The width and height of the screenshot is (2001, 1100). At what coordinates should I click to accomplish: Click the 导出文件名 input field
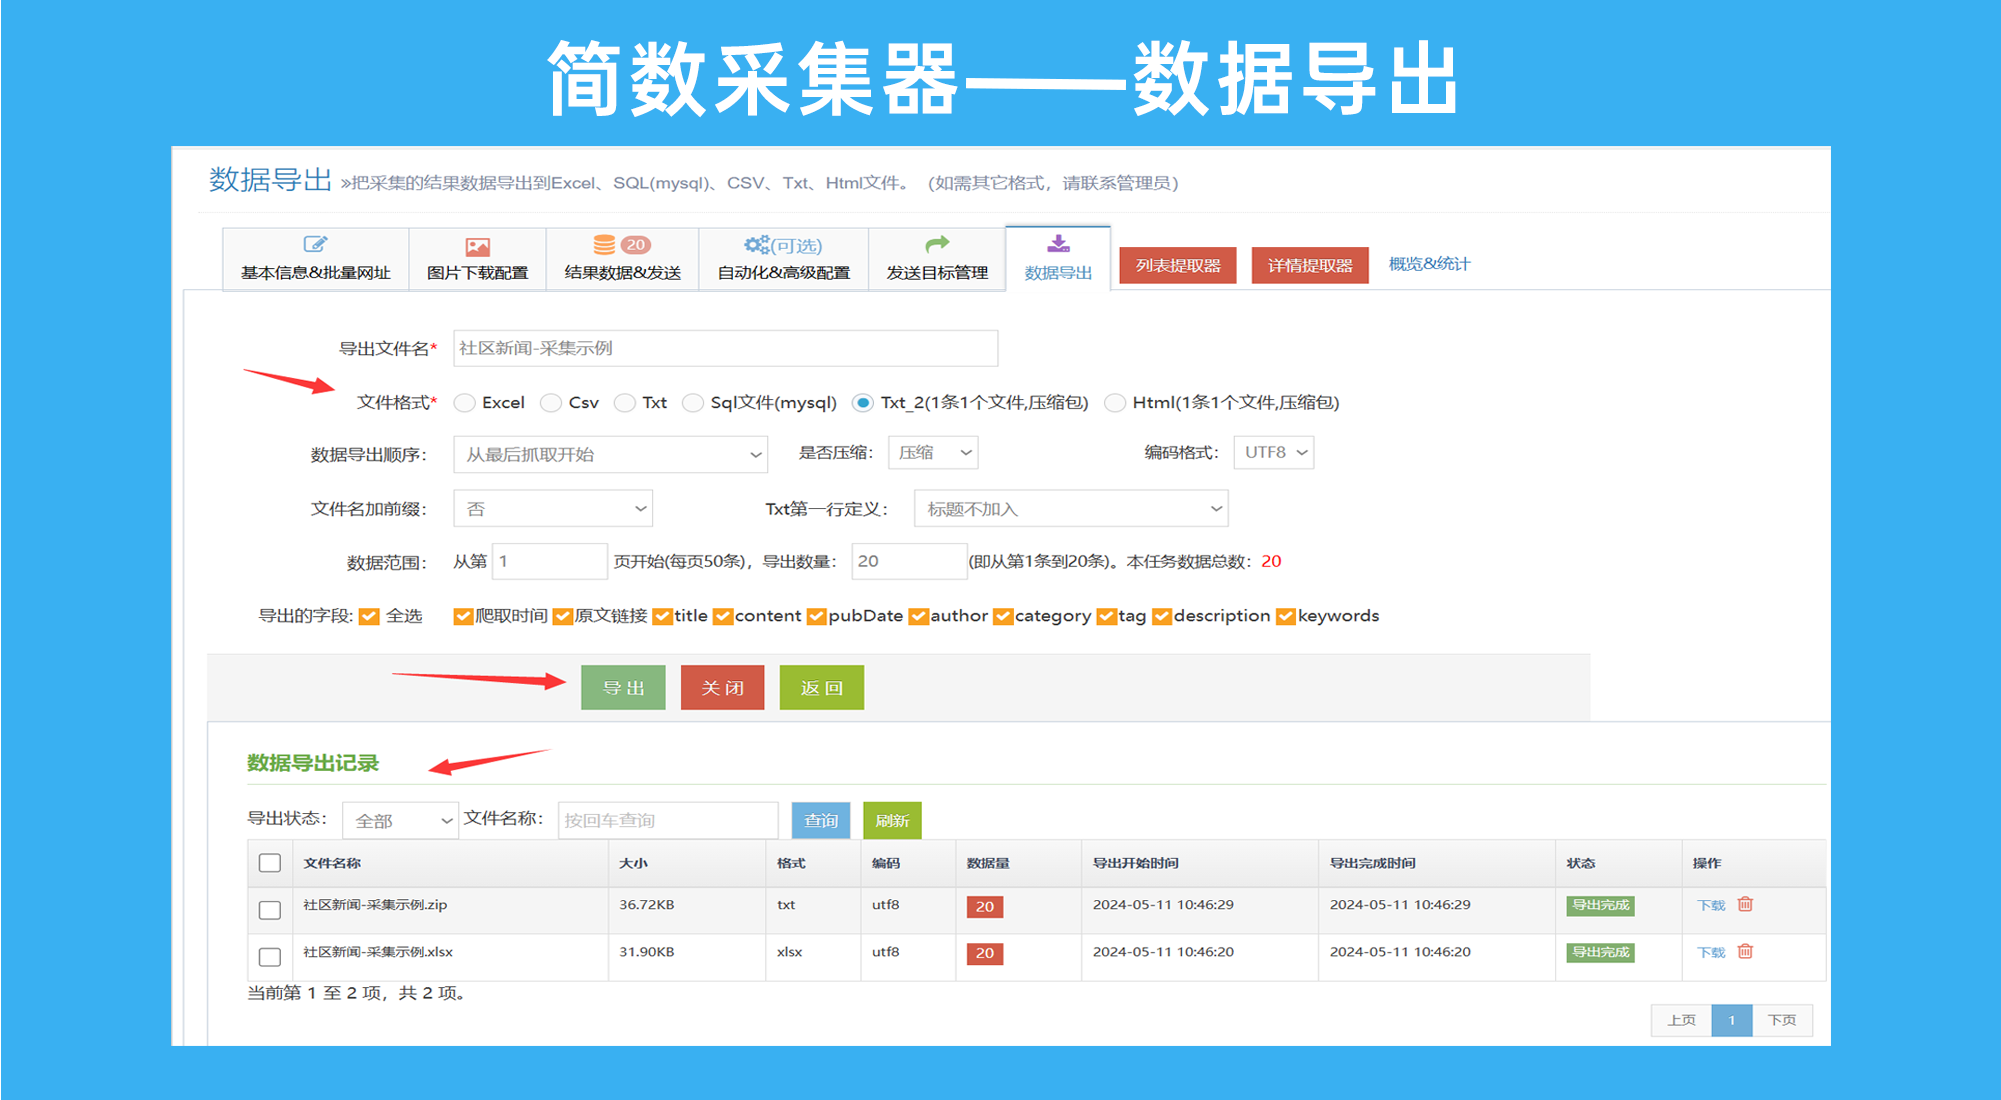pos(726,348)
